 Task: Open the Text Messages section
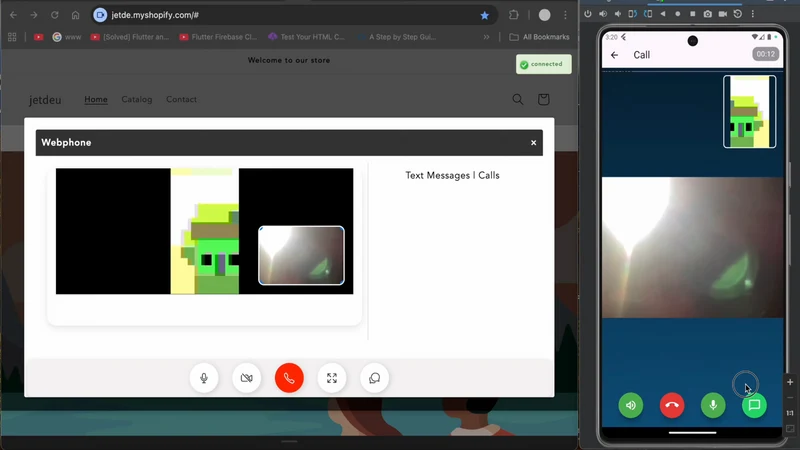438,176
